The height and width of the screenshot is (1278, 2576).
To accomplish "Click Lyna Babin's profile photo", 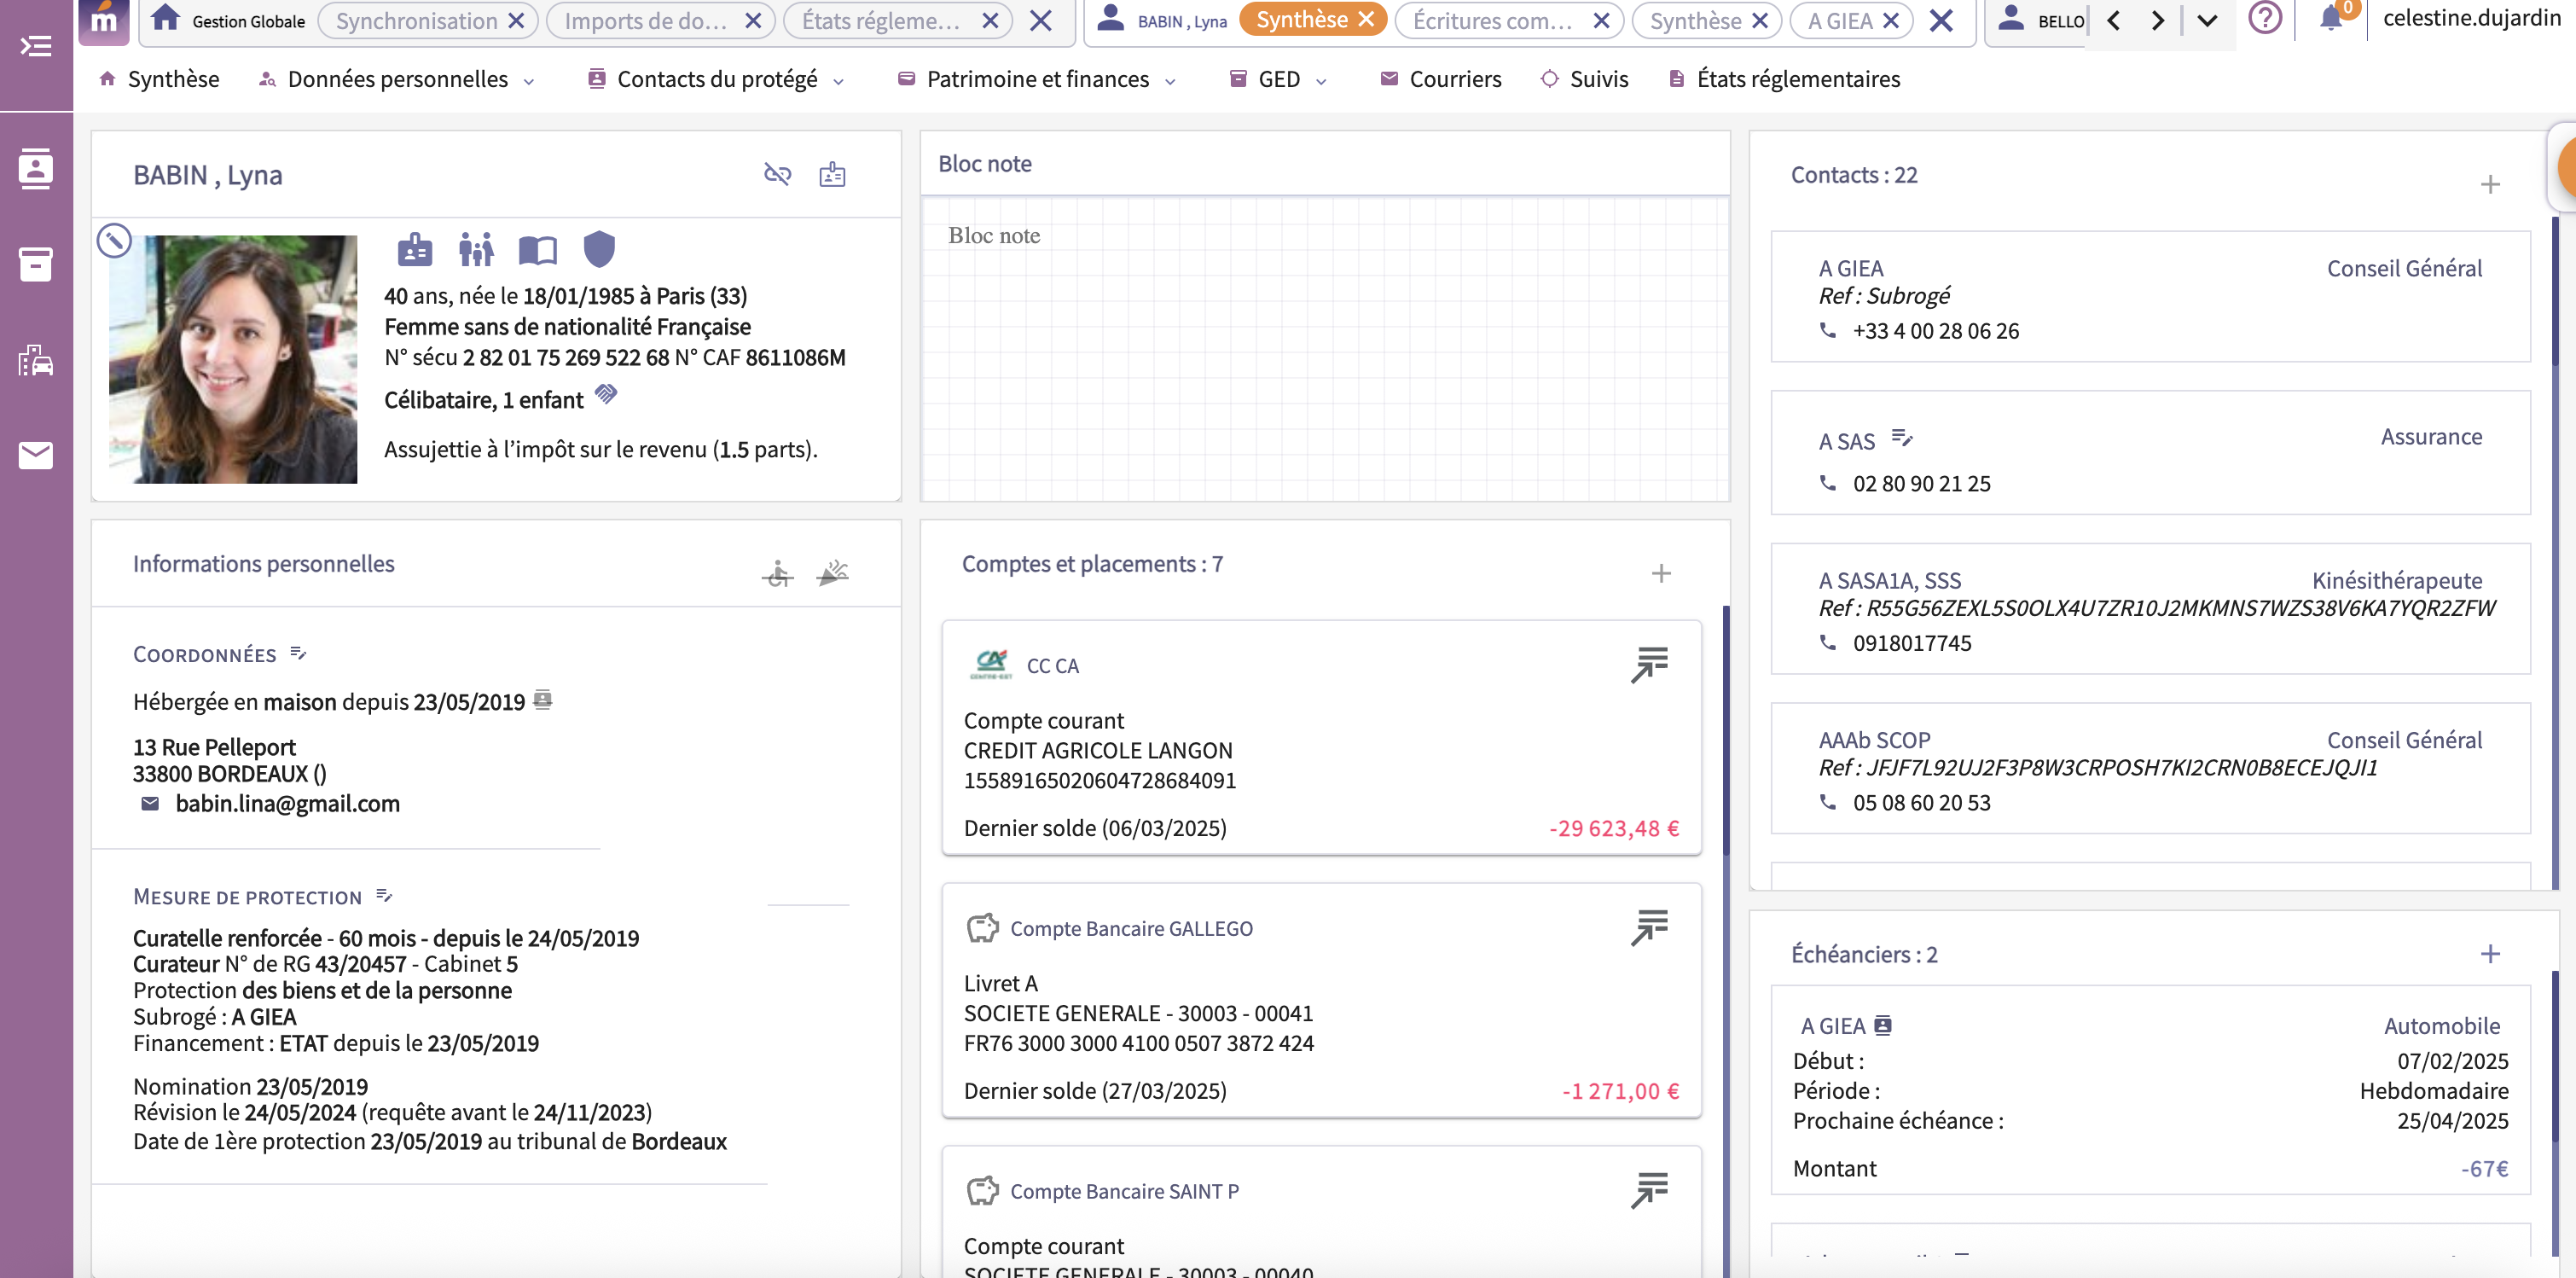I will 233,359.
